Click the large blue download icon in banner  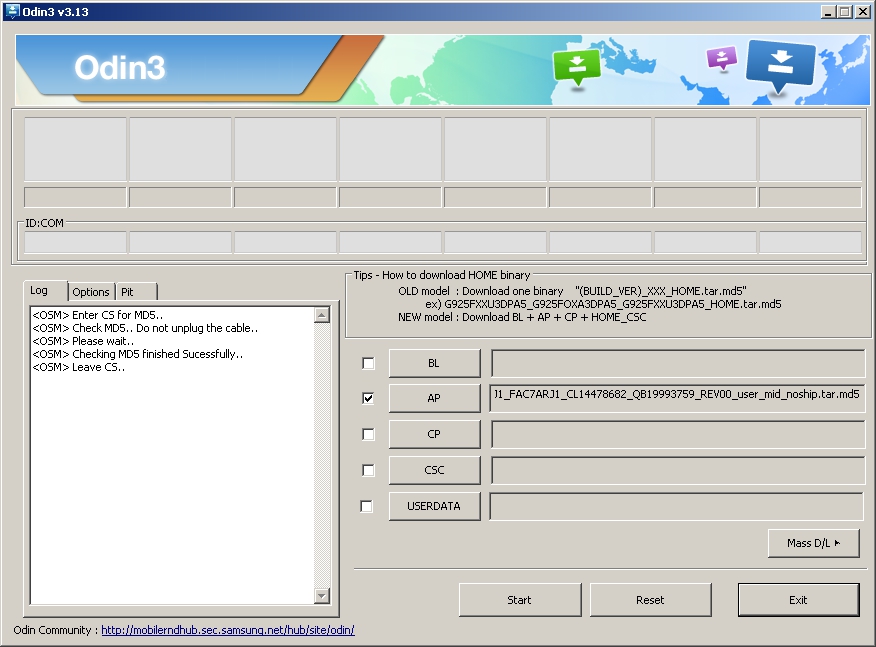[780, 65]
